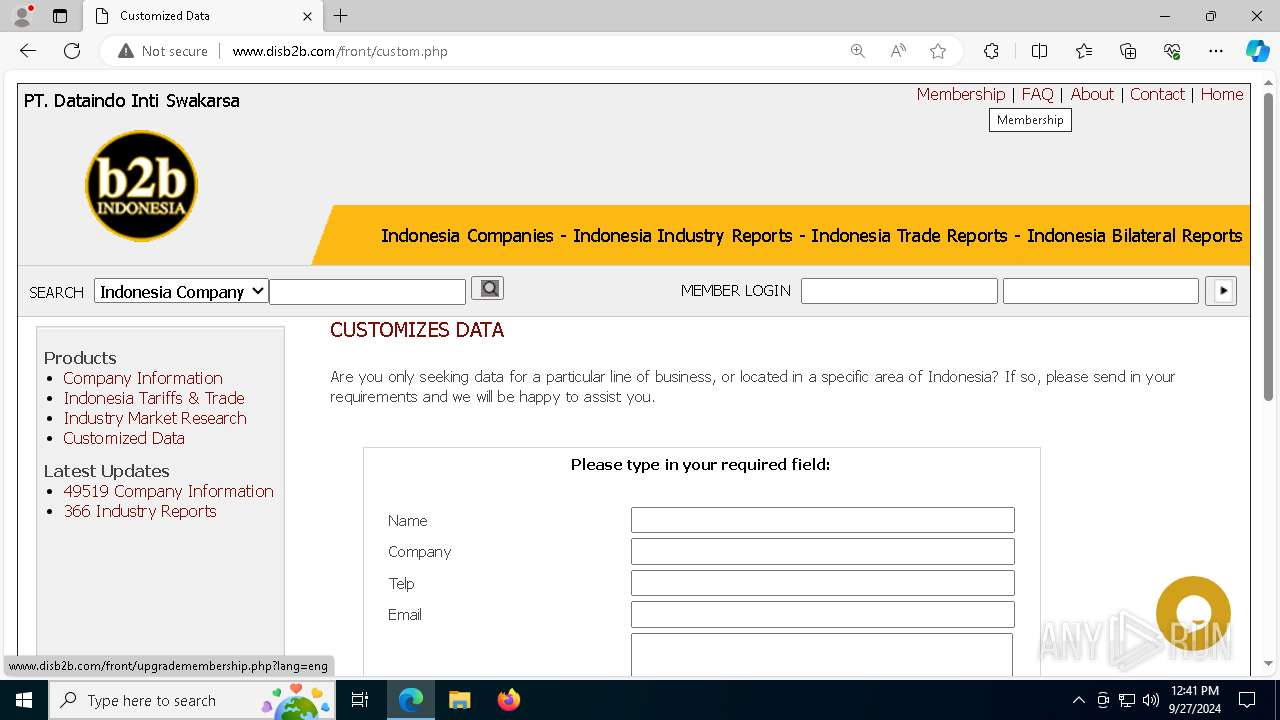Click the Name input field

click(823, 520)
